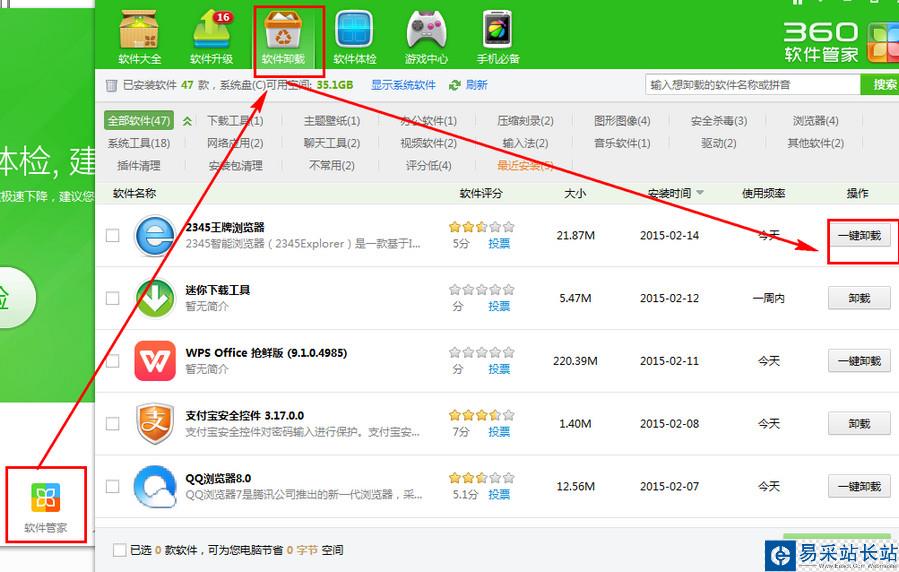This screenshot has height=572, width=899.
Task: Sort by 安装时间 using the arrow
Action: (700, 193)
